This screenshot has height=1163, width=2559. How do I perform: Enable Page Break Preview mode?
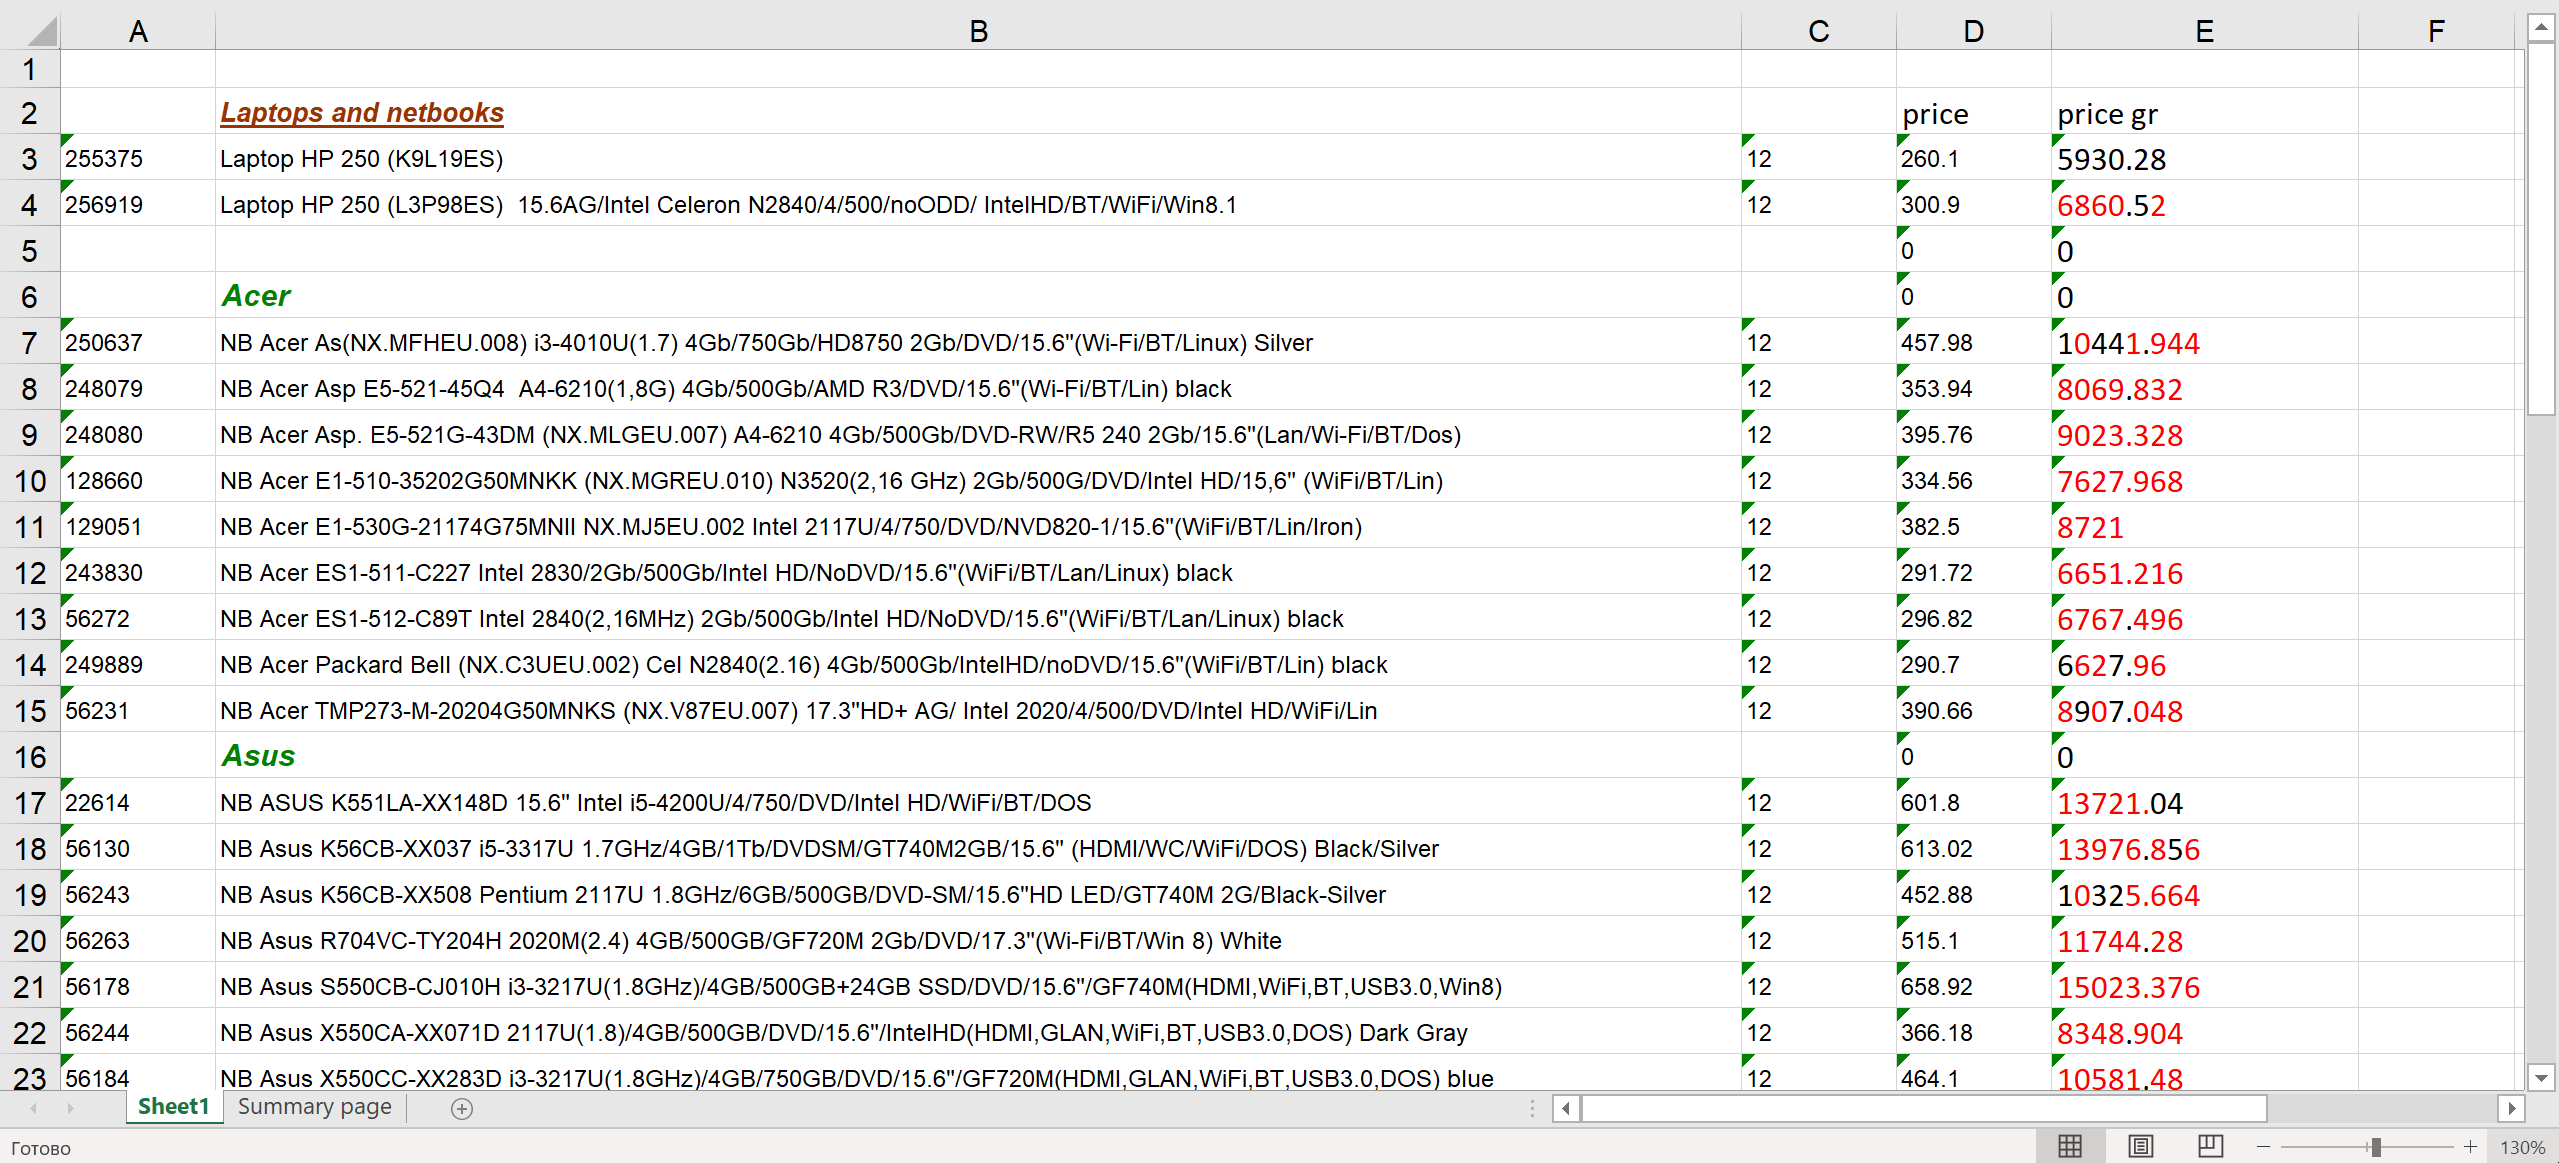(2211, 1146)
